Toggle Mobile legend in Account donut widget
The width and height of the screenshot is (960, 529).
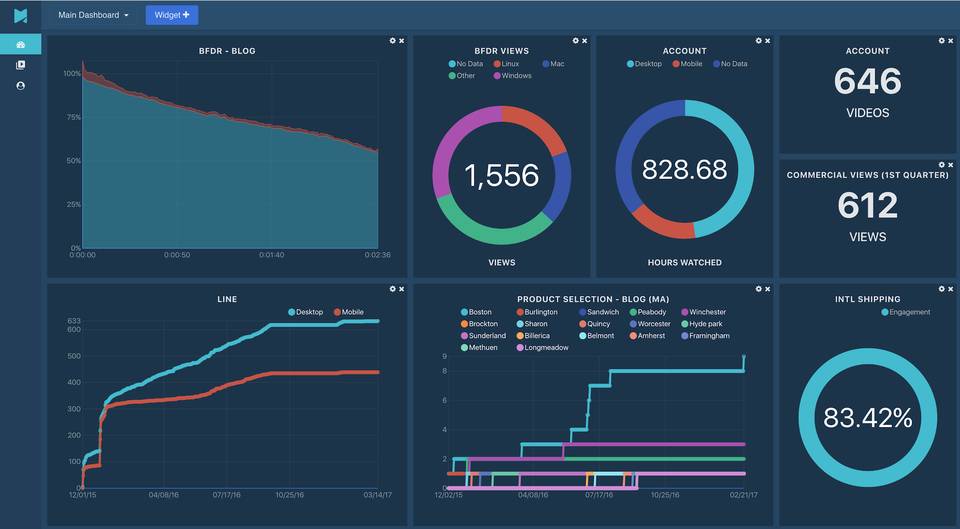click(x=687, y=64)
